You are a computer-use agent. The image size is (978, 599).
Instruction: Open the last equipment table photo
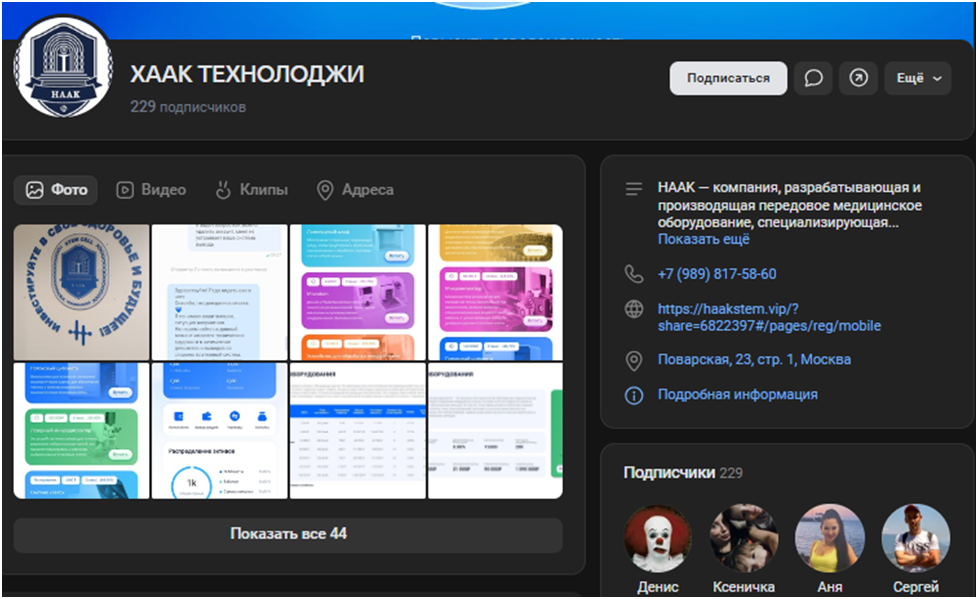point(495,431)
